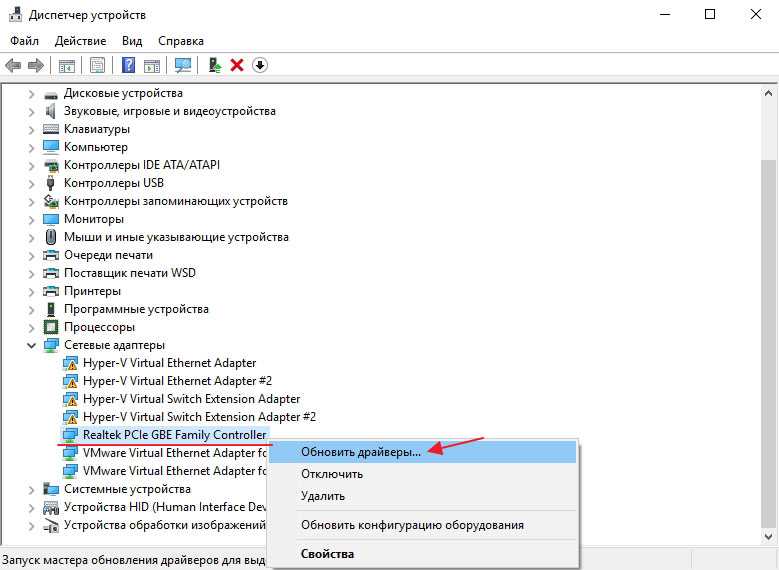The width and height of the screenshot is (779, 570).
Task: Click the vertical scrollbar thumb
Action: [x=769, y=343]
